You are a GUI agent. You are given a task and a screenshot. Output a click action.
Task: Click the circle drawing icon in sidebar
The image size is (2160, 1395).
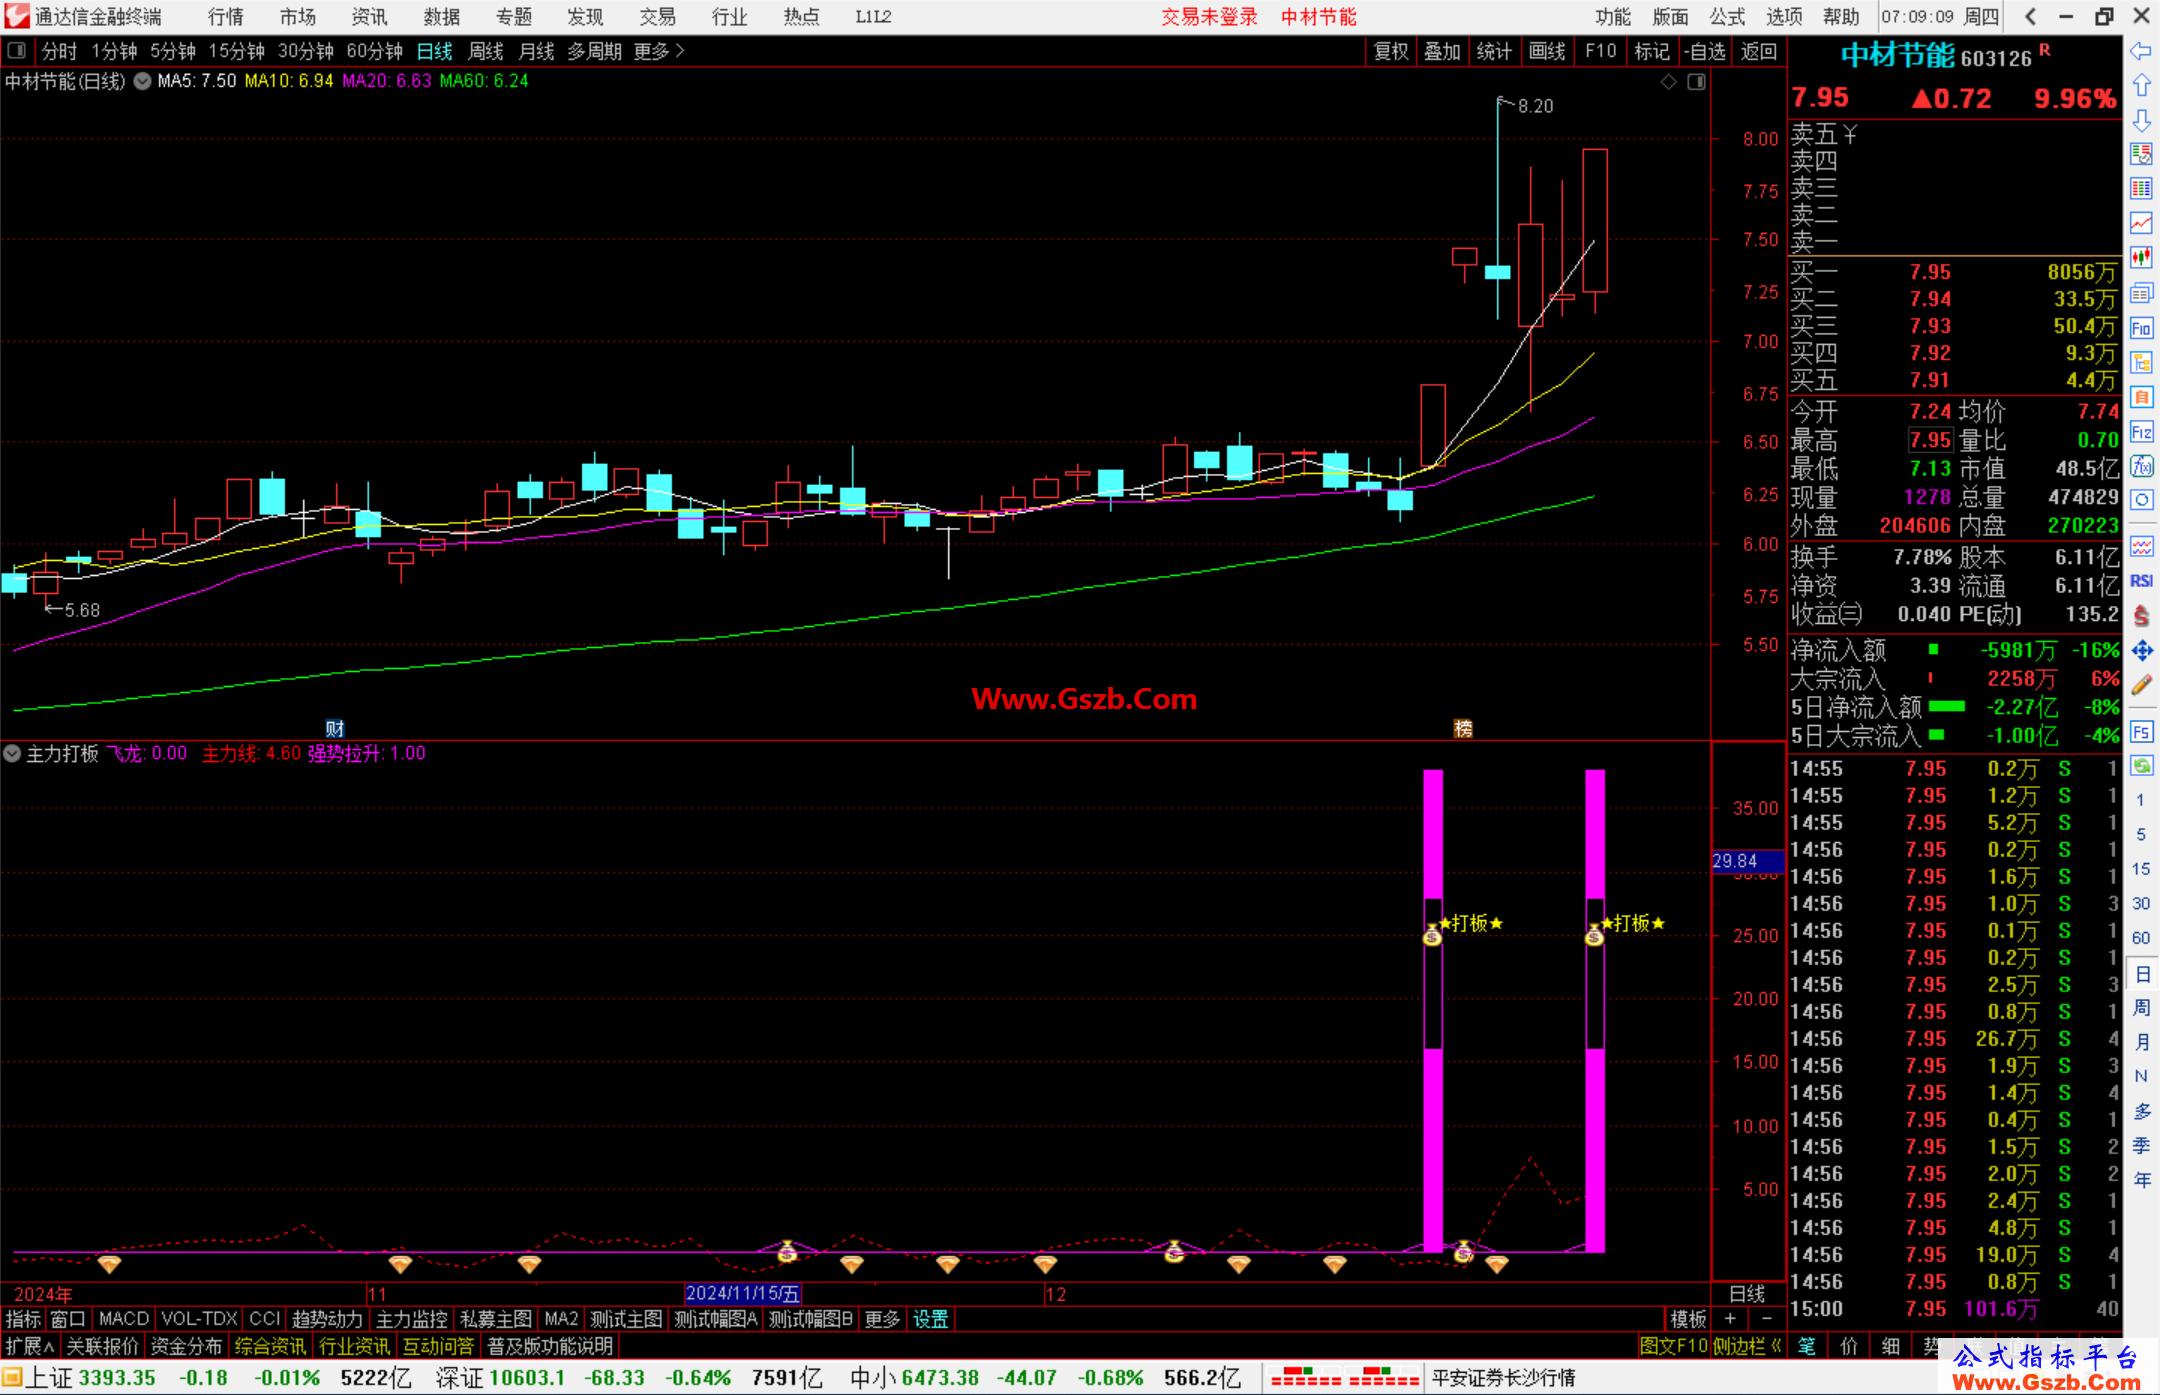pyautogui.click(x=2141, y=500)
